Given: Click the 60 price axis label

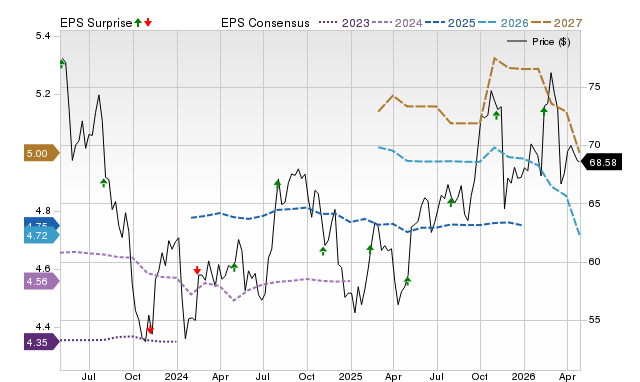Looking at the screenshot, I should click(x=594, y=261).
